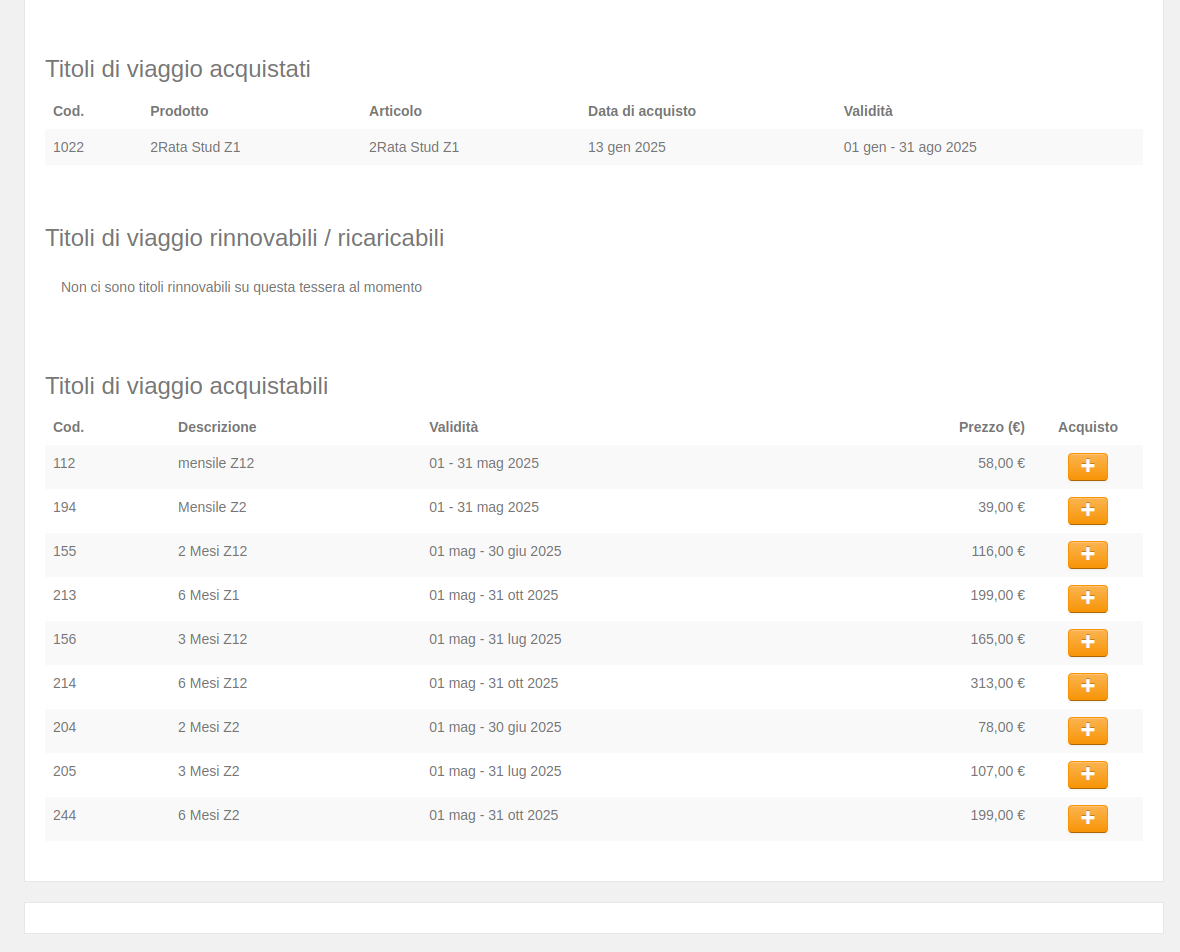Click the Prezzo (€) column header

pos(991,427)
